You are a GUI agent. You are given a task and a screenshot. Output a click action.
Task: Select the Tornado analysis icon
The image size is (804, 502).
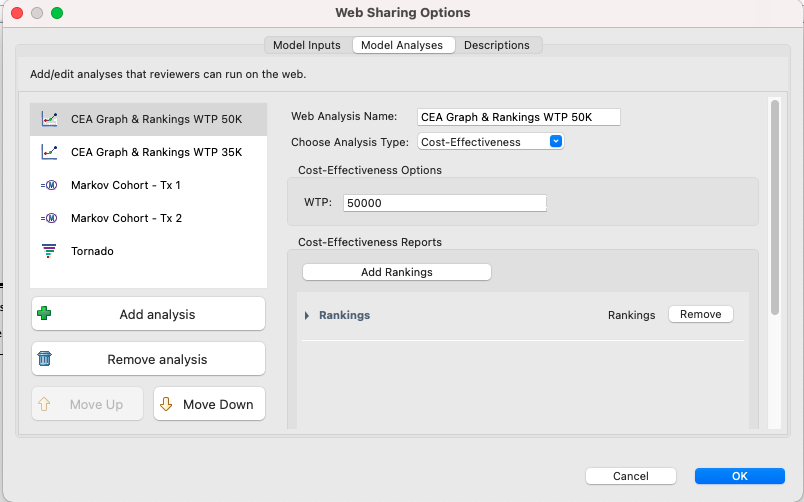pos(49,251)
